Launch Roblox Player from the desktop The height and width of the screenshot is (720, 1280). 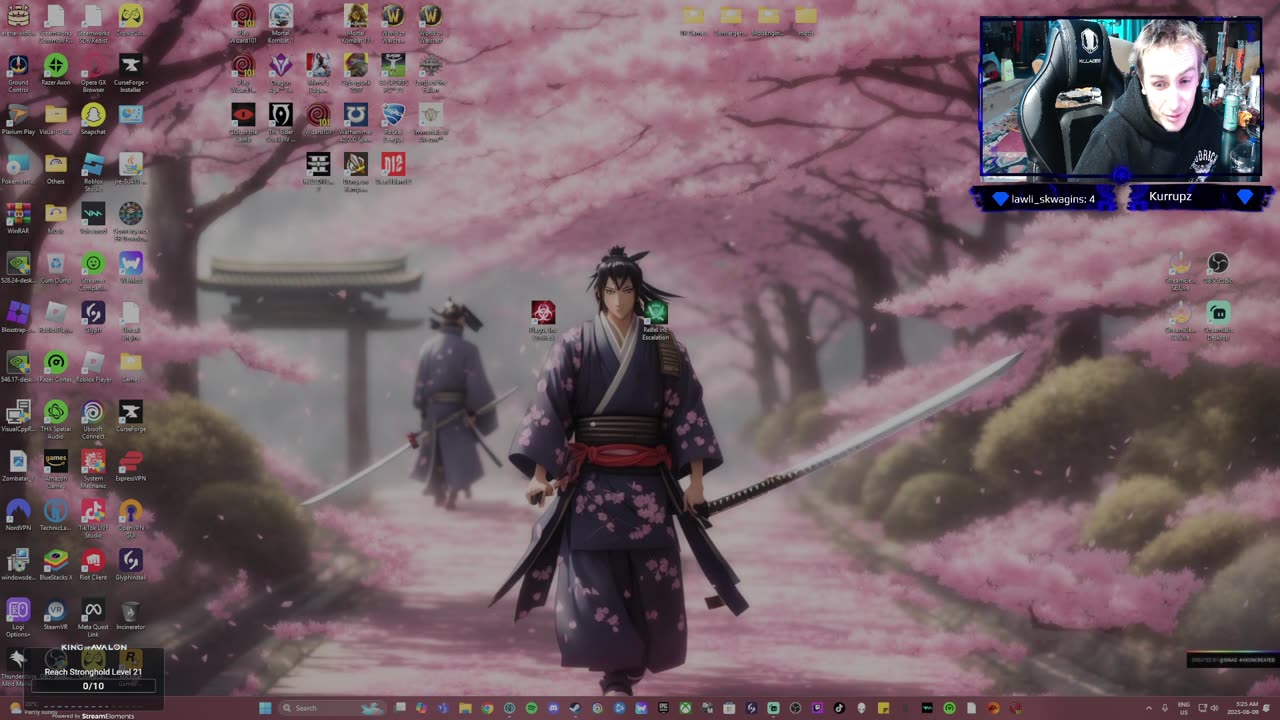click(93, 367)
